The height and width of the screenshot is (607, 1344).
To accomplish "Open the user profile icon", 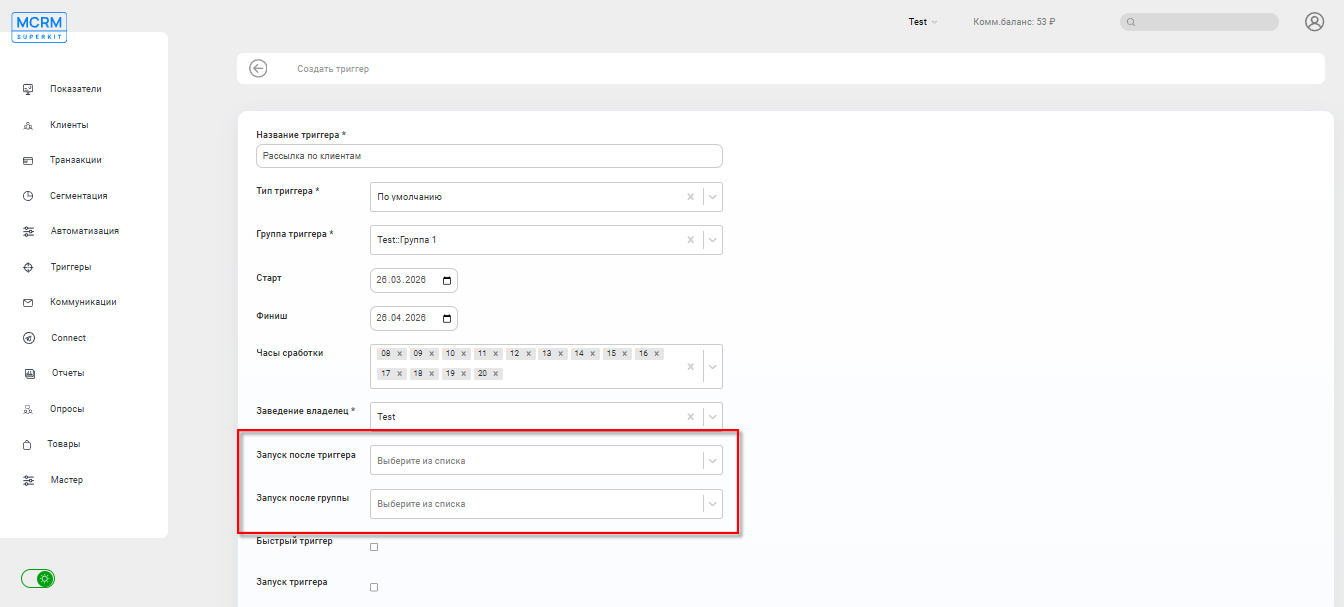I will [x=1315, y=22].
